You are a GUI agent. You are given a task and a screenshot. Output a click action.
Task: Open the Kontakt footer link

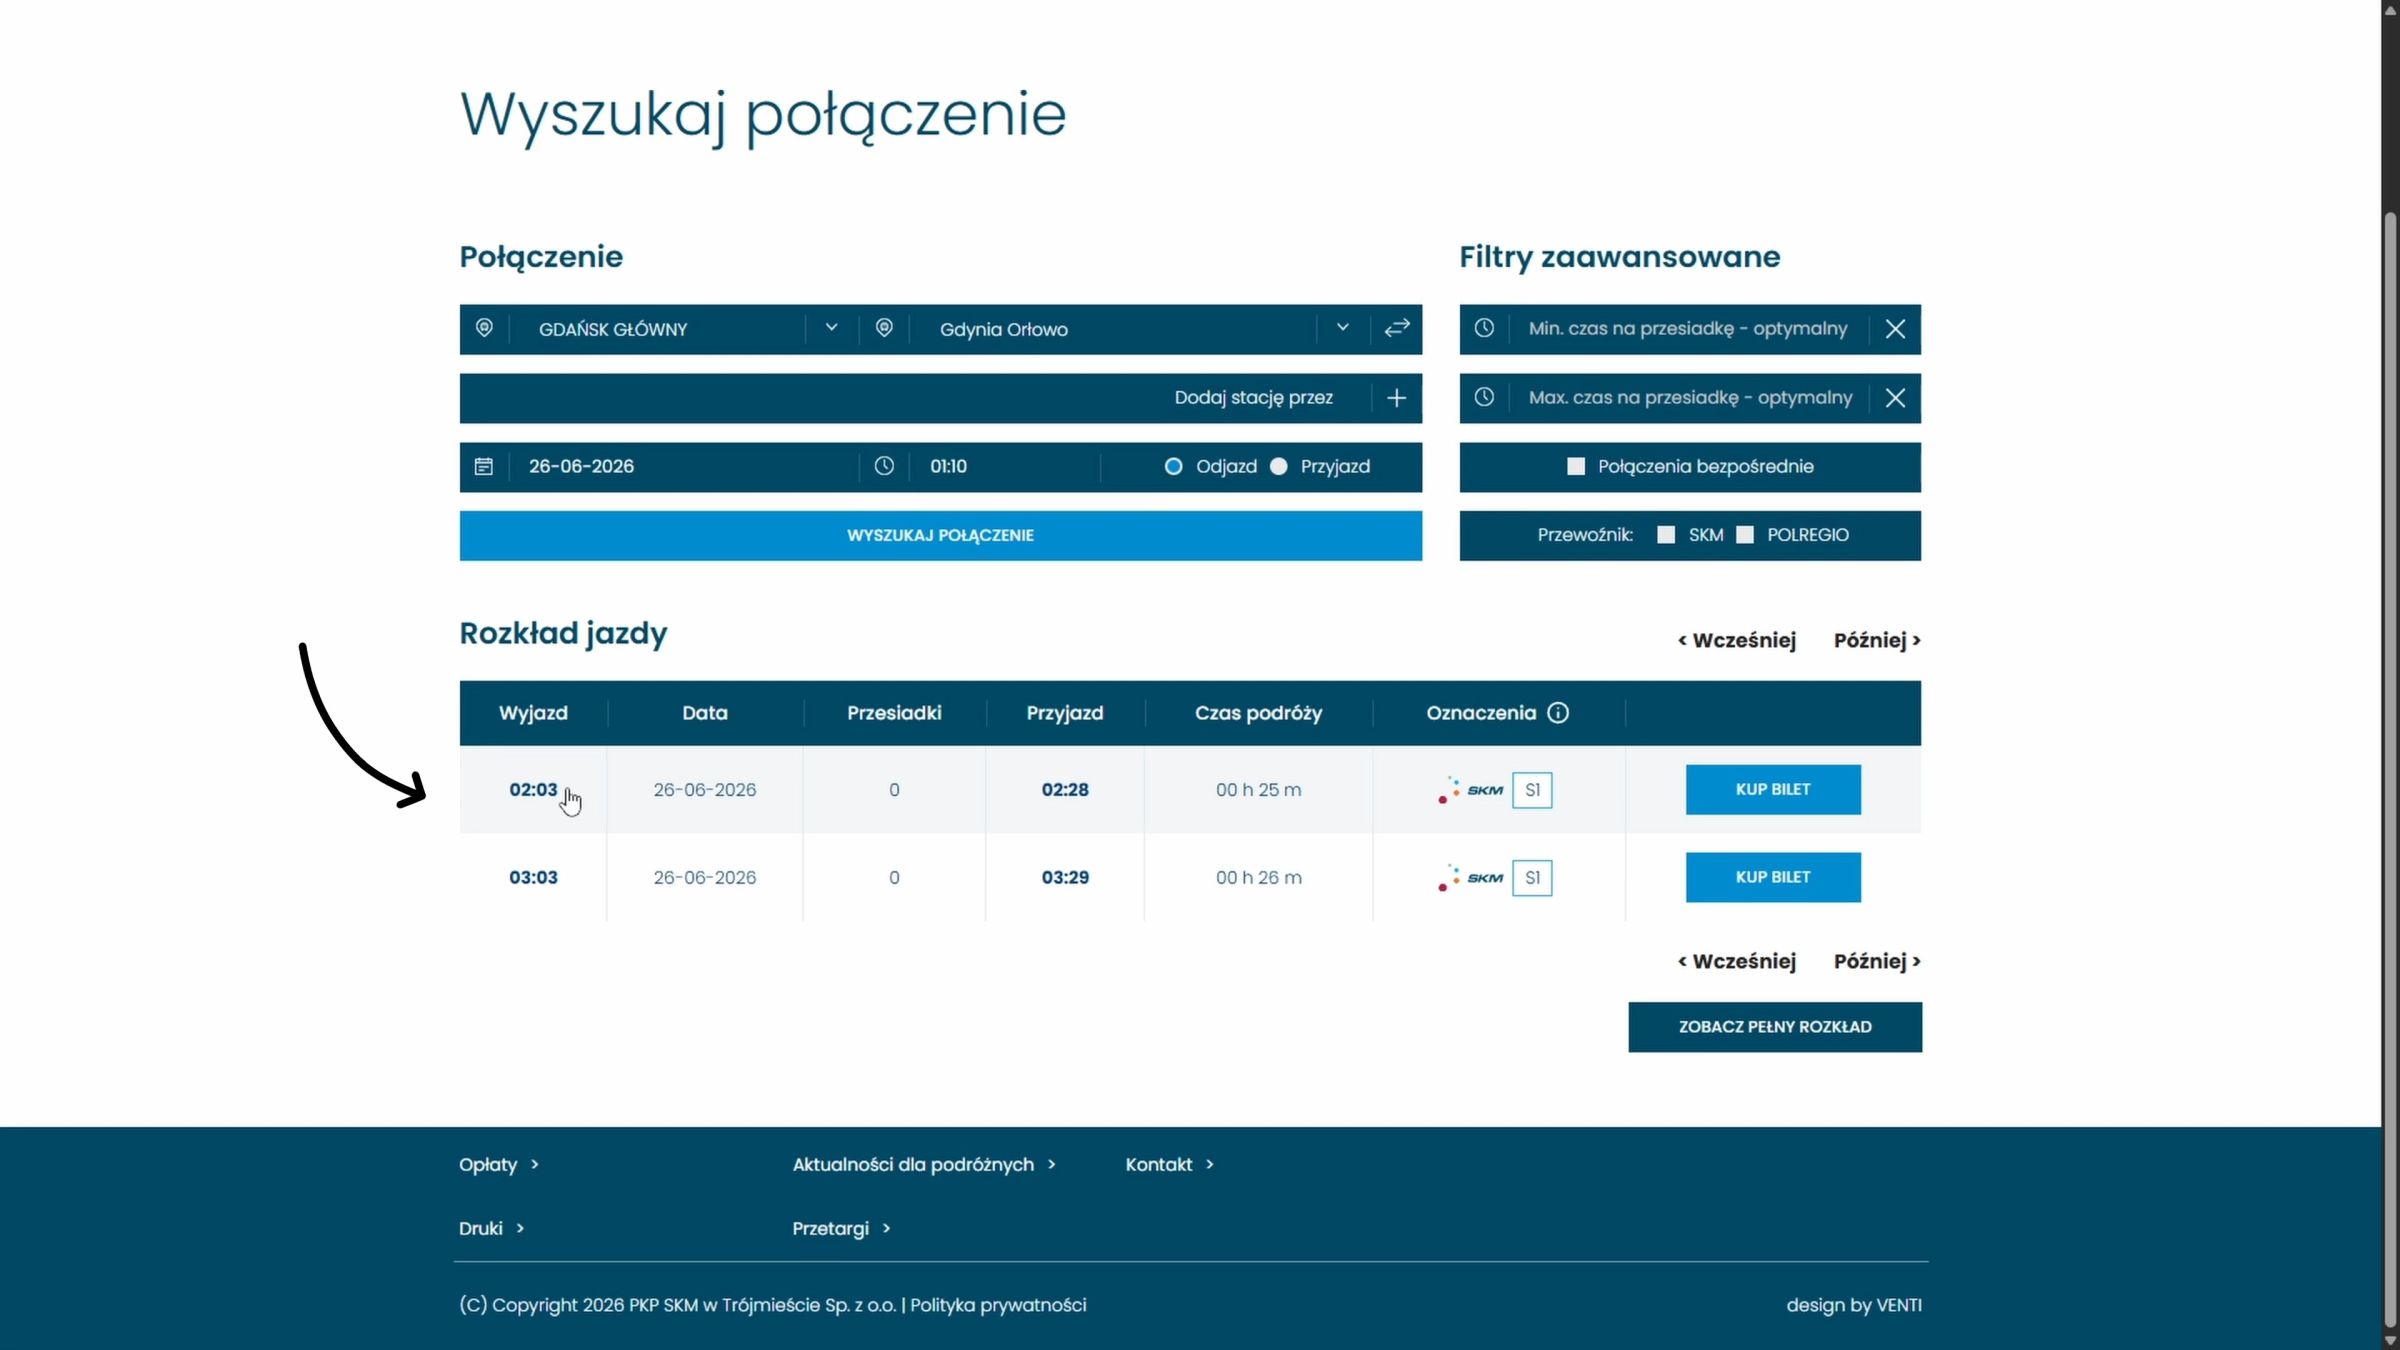1169,1165
